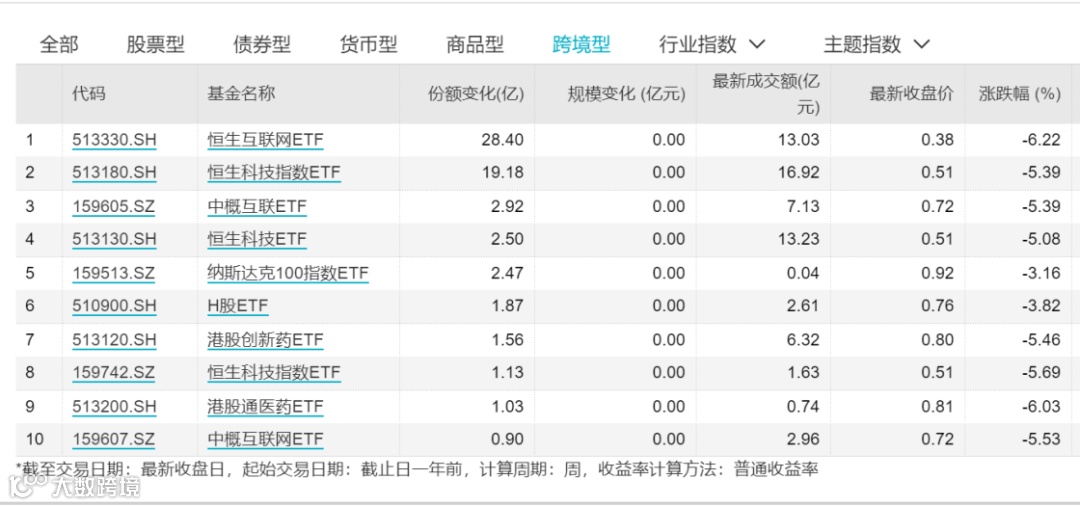
Task: Open fund code 159605.SZ link
Action: (x=114, y=207)
